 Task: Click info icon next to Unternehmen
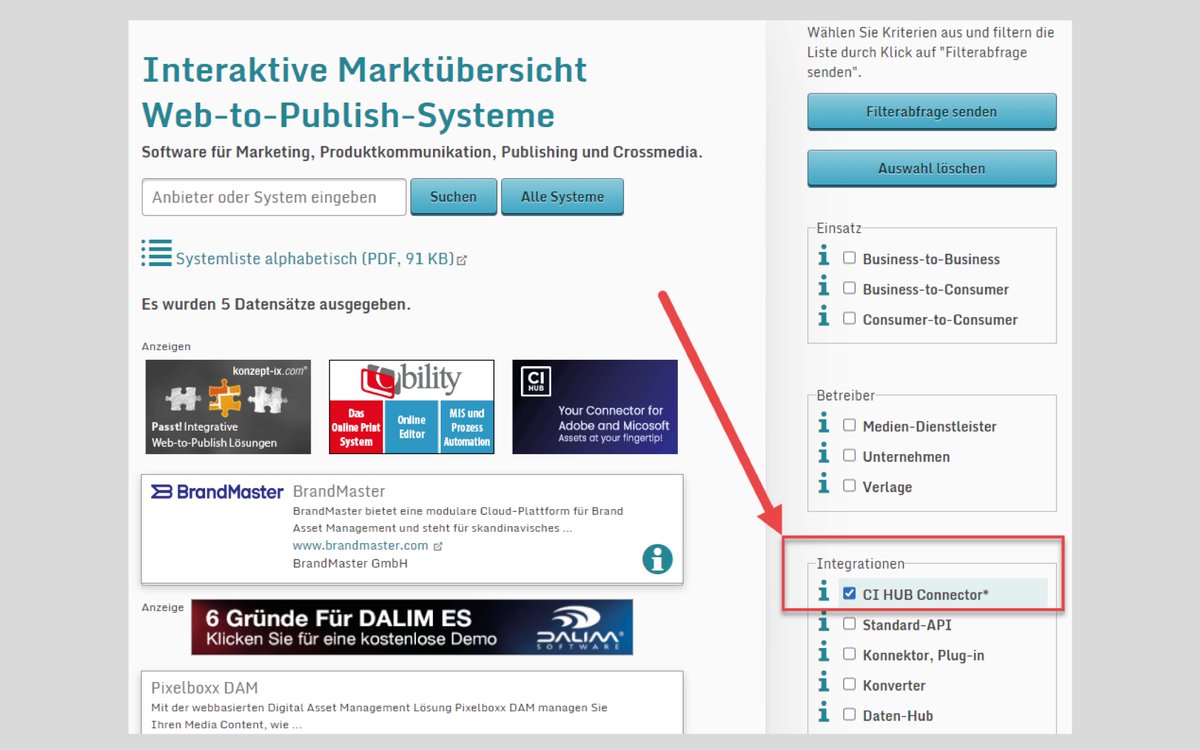[x=824, y=454]
